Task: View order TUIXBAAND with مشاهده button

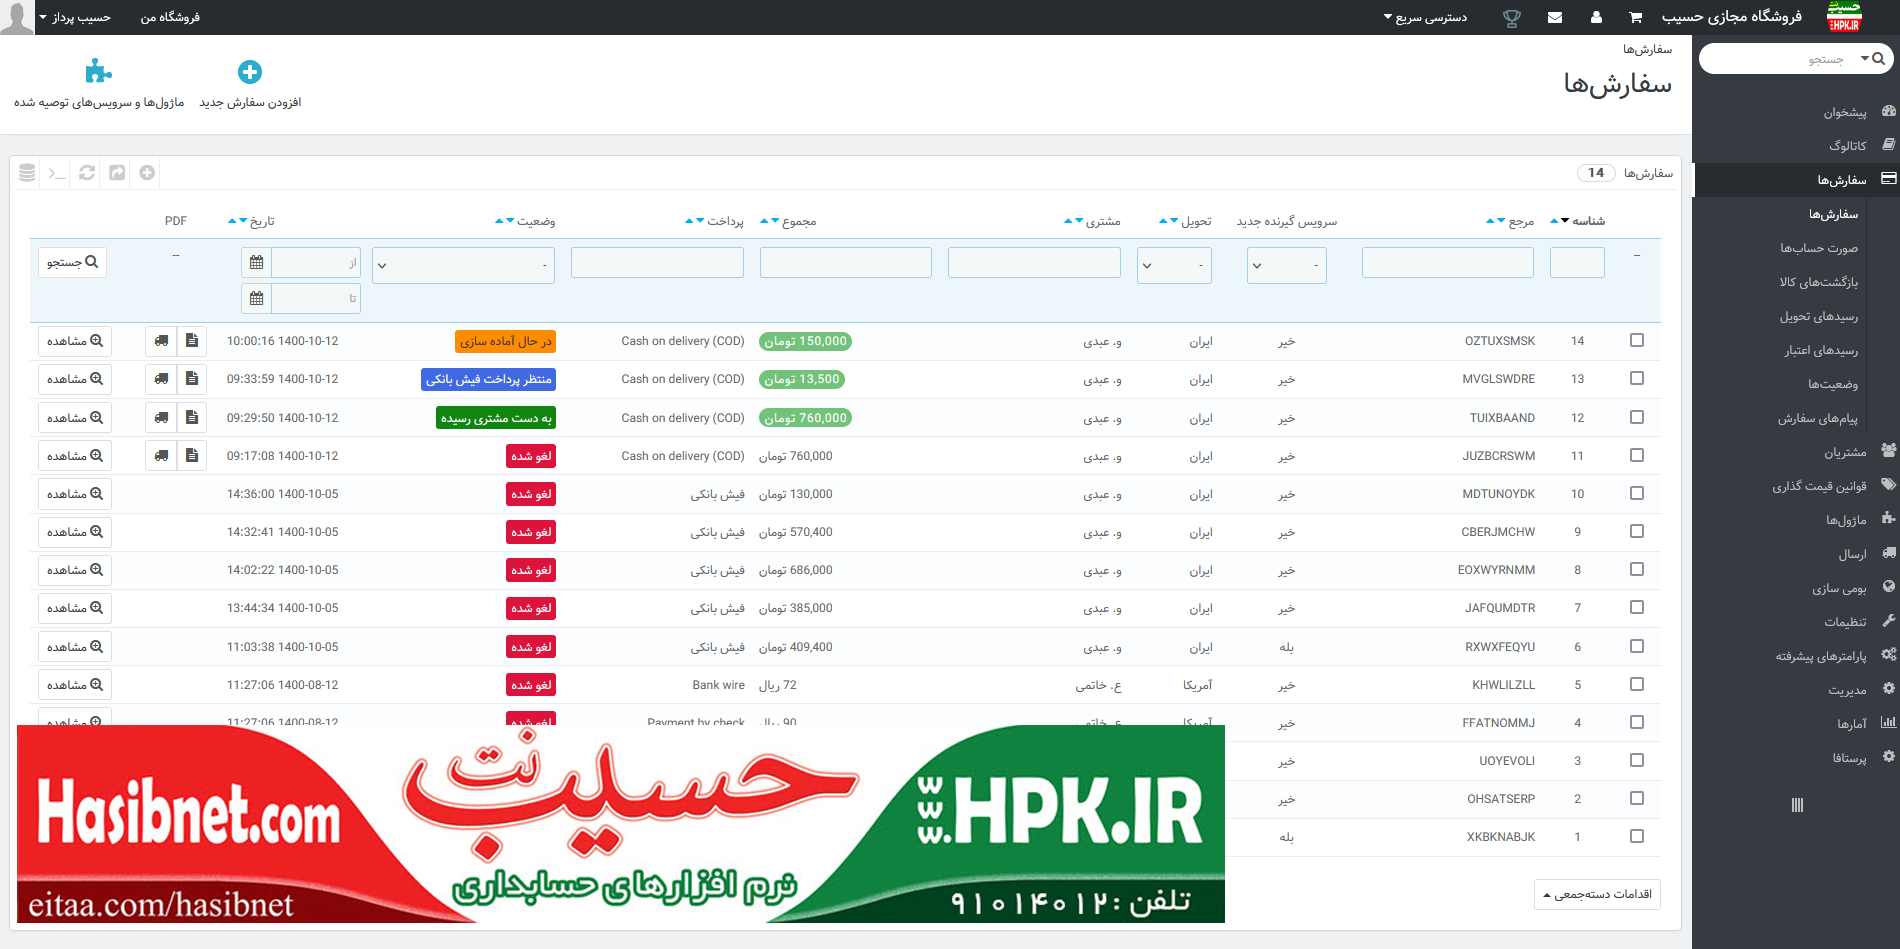Action: pyautogui.click(x=75, y=418)
